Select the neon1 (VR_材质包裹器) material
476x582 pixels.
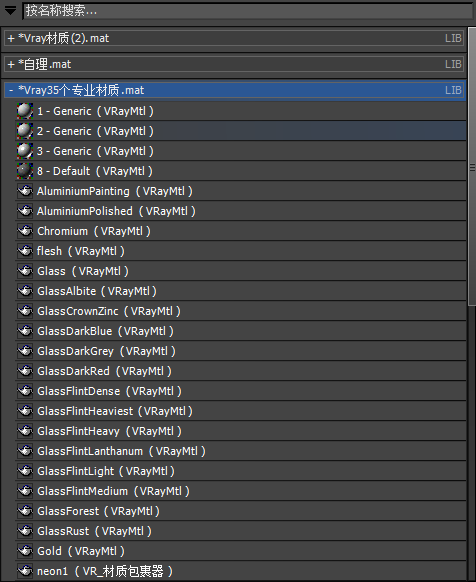[241, 572]
